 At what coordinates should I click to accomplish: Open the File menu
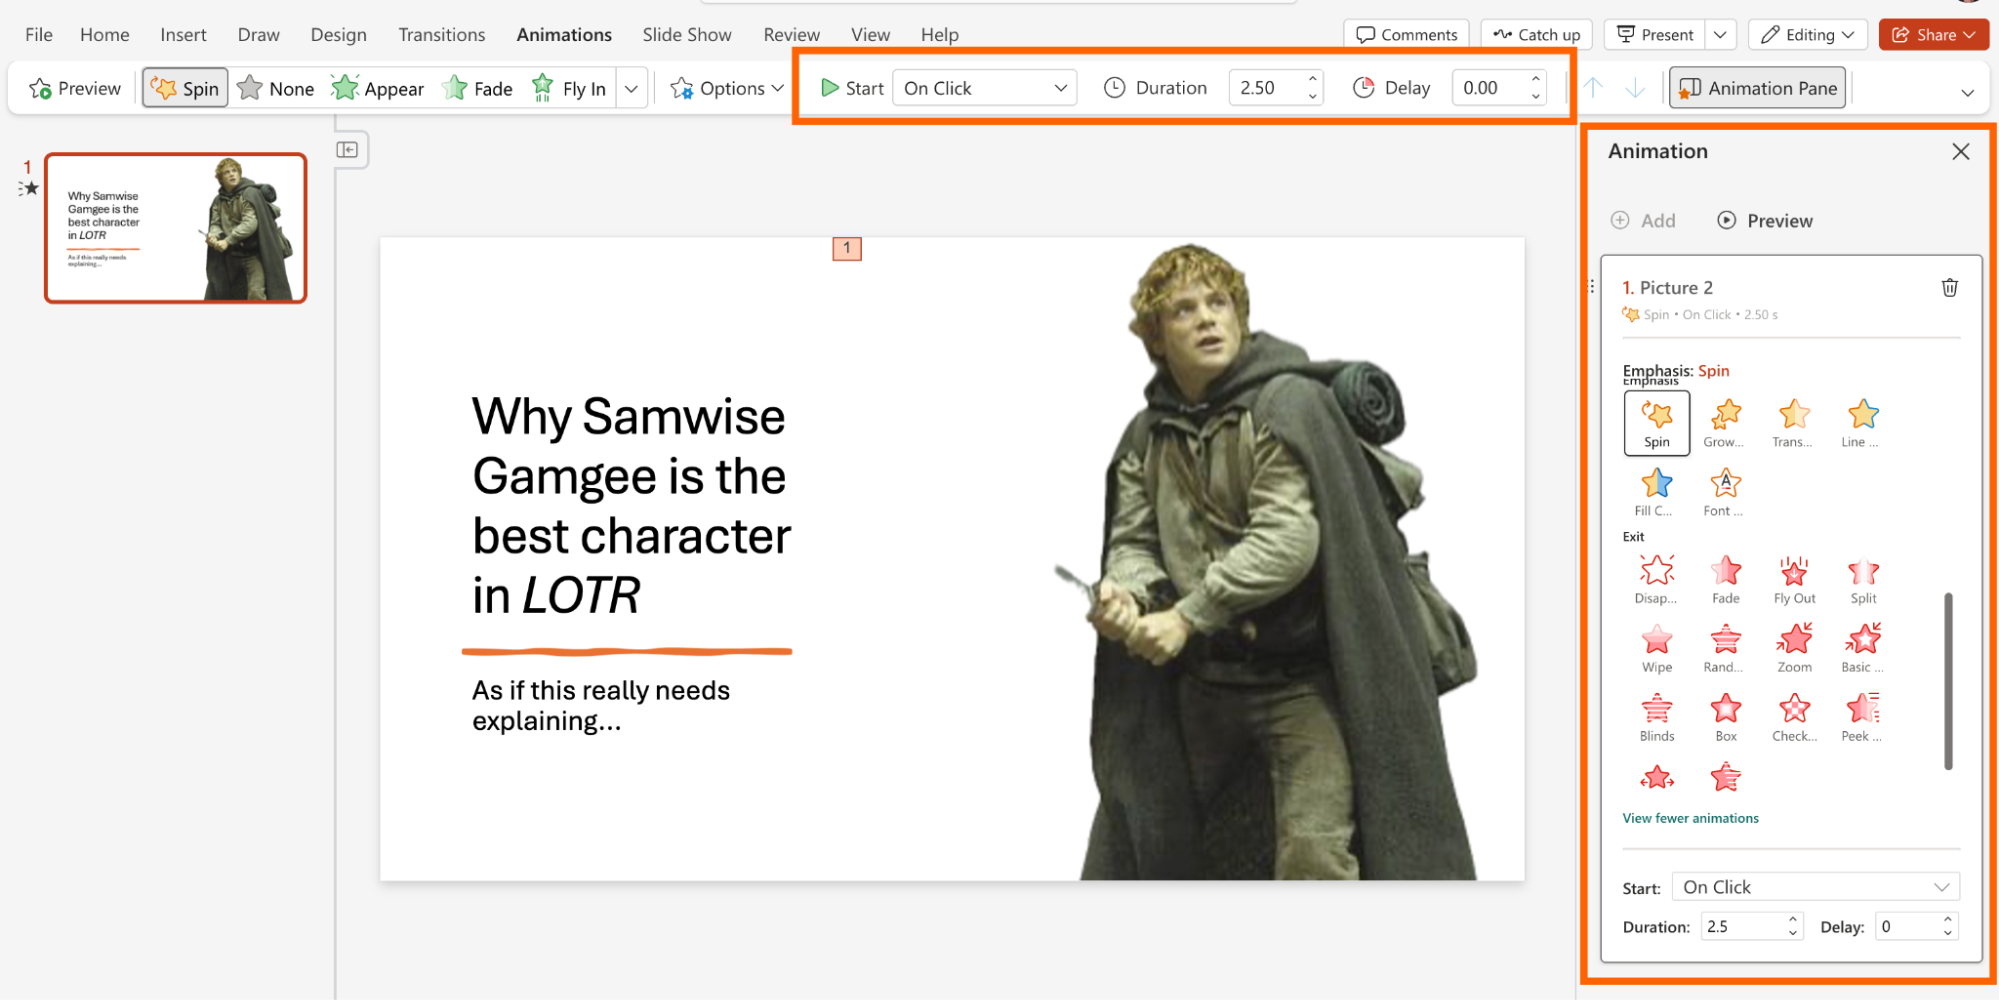[39, 35]
